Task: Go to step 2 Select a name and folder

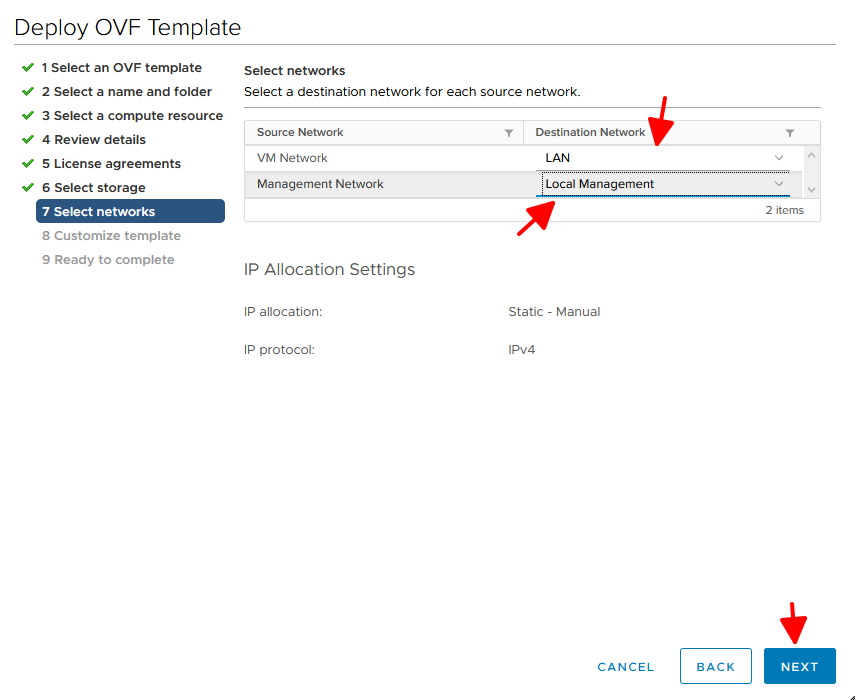Action: coord(126,92)
